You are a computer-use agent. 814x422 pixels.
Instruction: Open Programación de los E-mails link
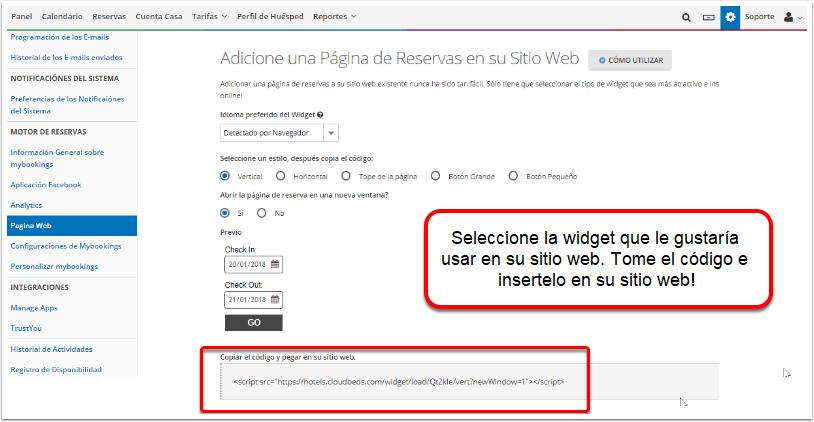60,37
